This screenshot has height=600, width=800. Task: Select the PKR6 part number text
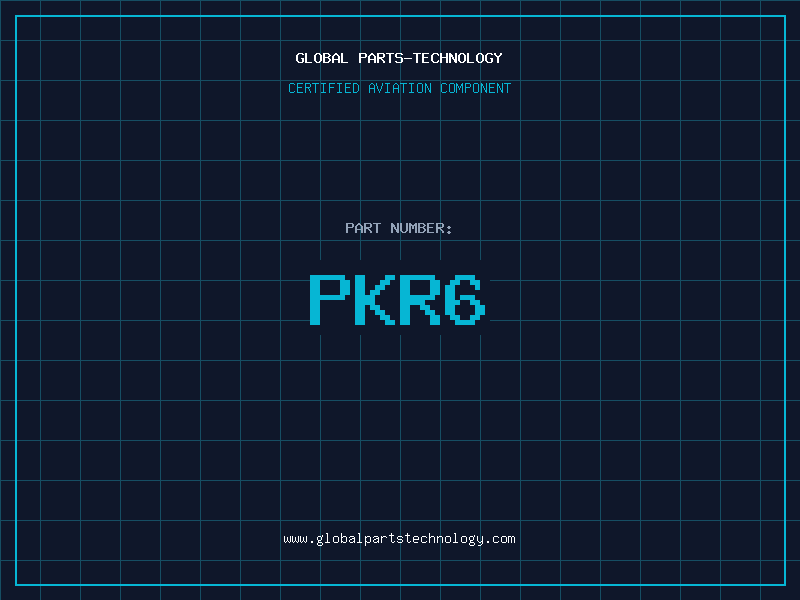[x=397, y=300]
